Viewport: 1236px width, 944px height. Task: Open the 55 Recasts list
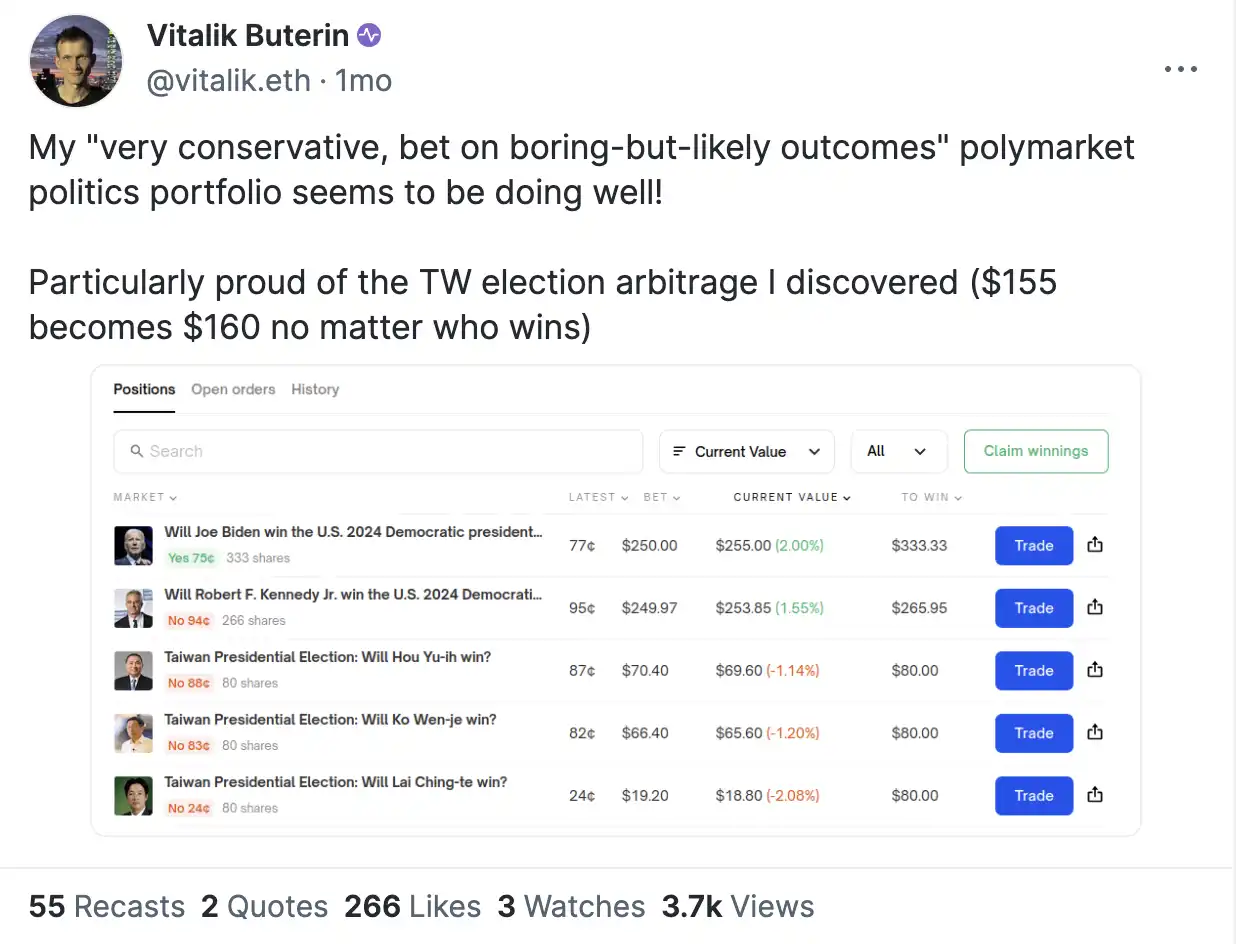(x=107, y=907)
